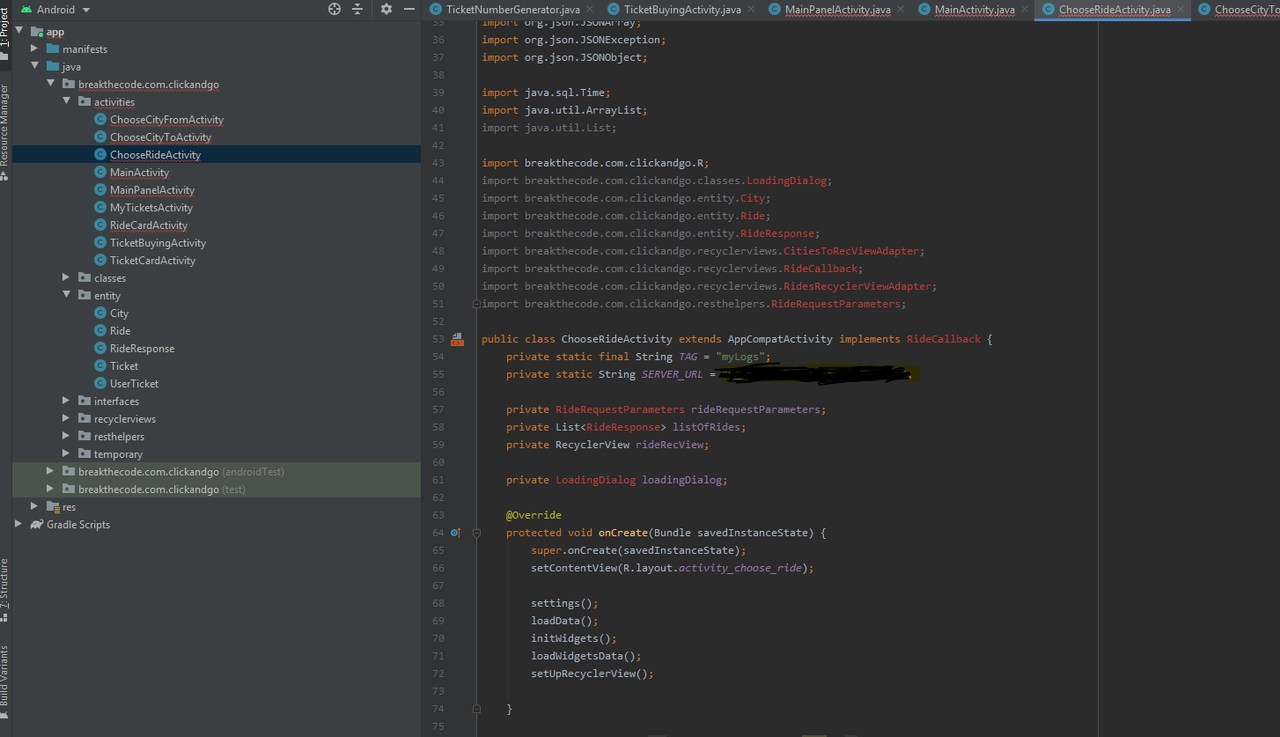This screenshot has height=737, width=1280.
Task: Open MainActivity class in tree
Action: pyautogui.click(x=139, y=172)
